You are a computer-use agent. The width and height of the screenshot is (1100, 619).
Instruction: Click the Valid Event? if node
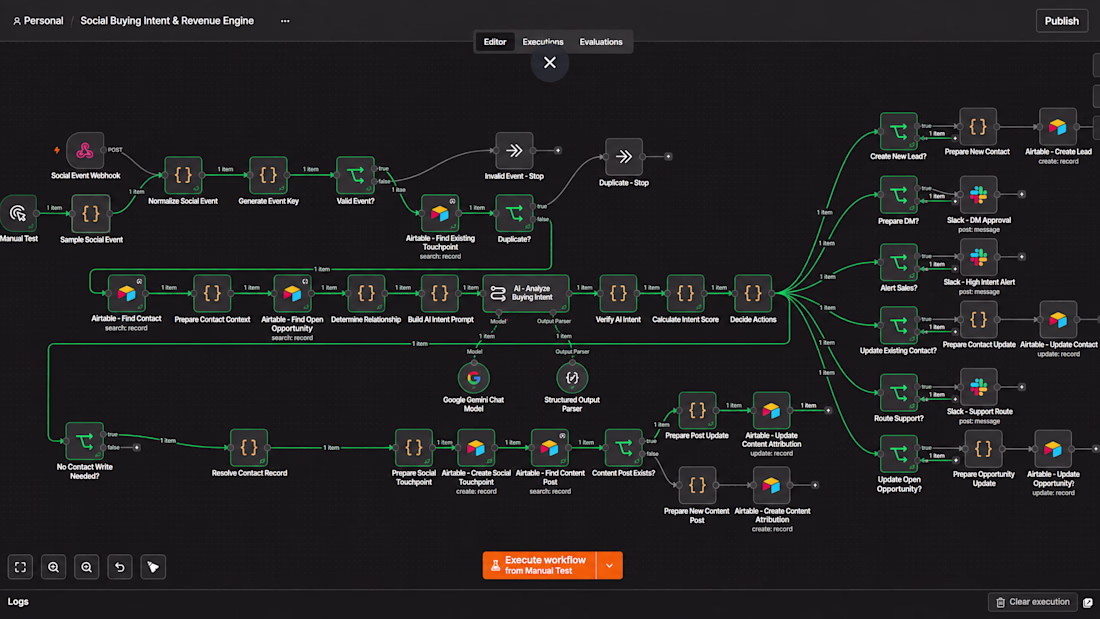356,175
